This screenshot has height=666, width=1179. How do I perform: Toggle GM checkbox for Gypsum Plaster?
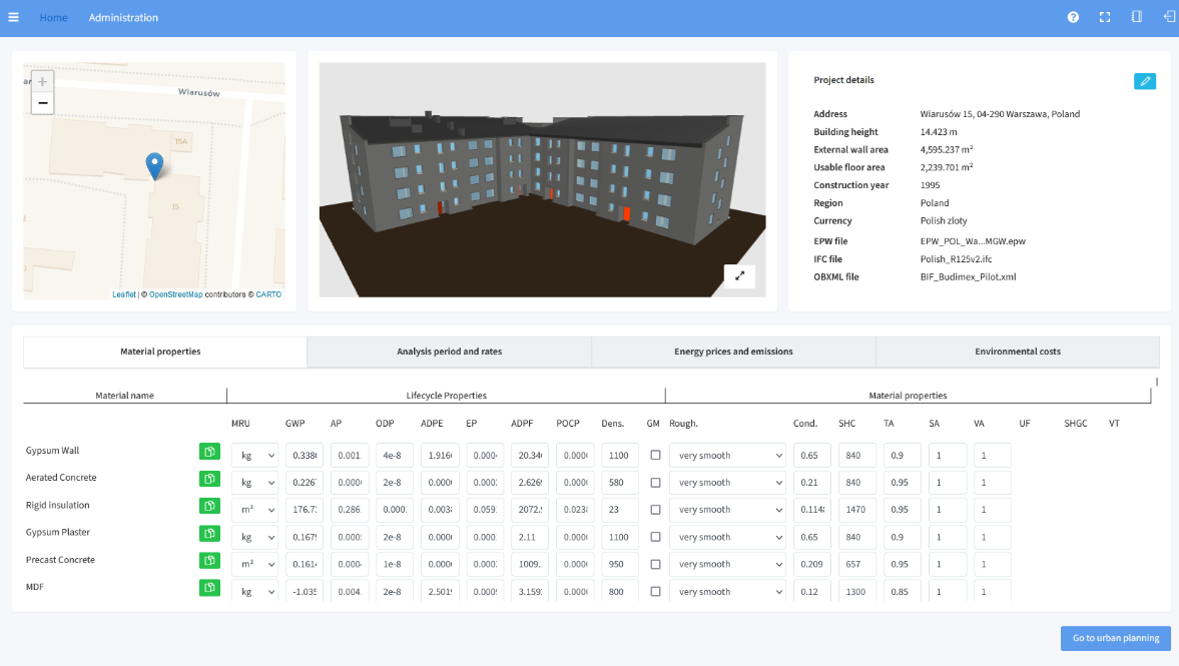pos(656,537)
